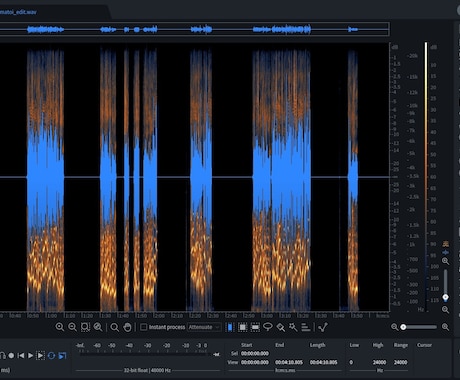Select the brush selection tool
Viewport: 460px width, 380px height.
(281, 327)
